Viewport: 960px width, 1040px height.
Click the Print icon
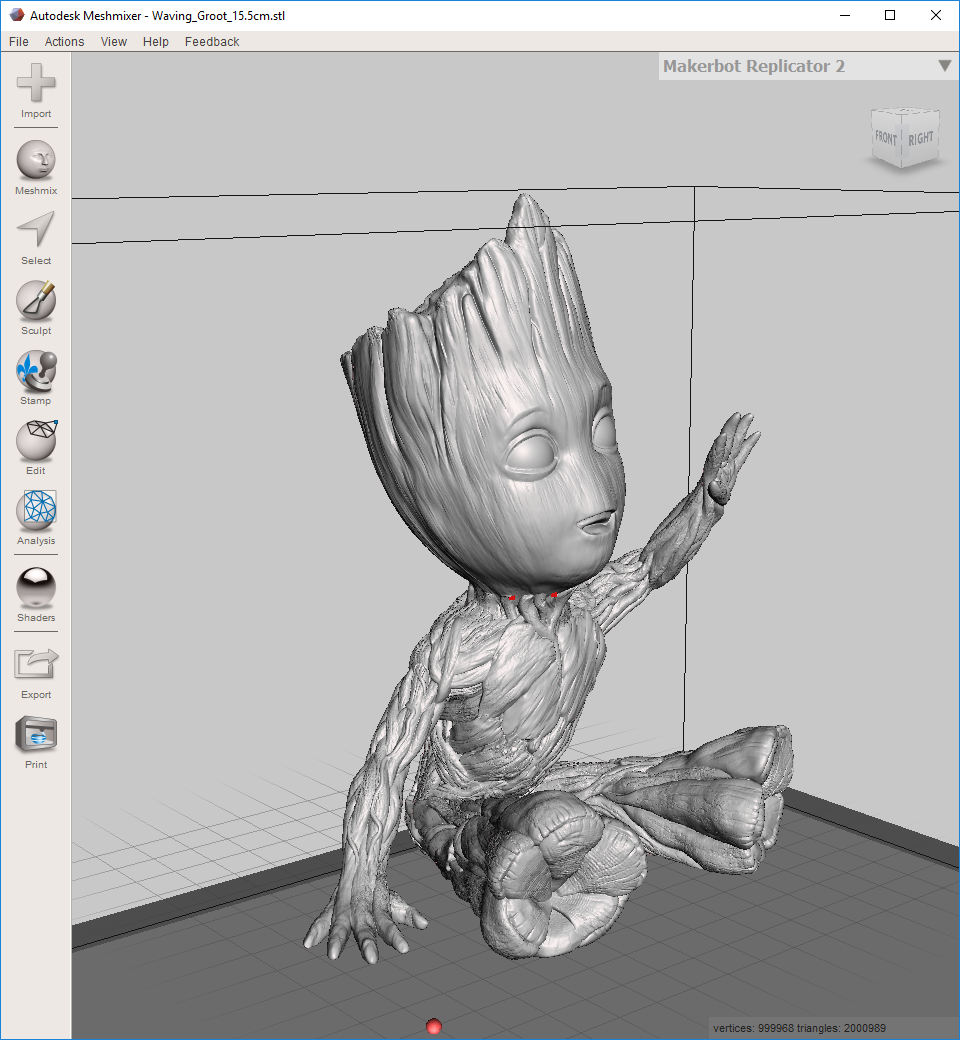pyautogui.click(x=36, y=734)
